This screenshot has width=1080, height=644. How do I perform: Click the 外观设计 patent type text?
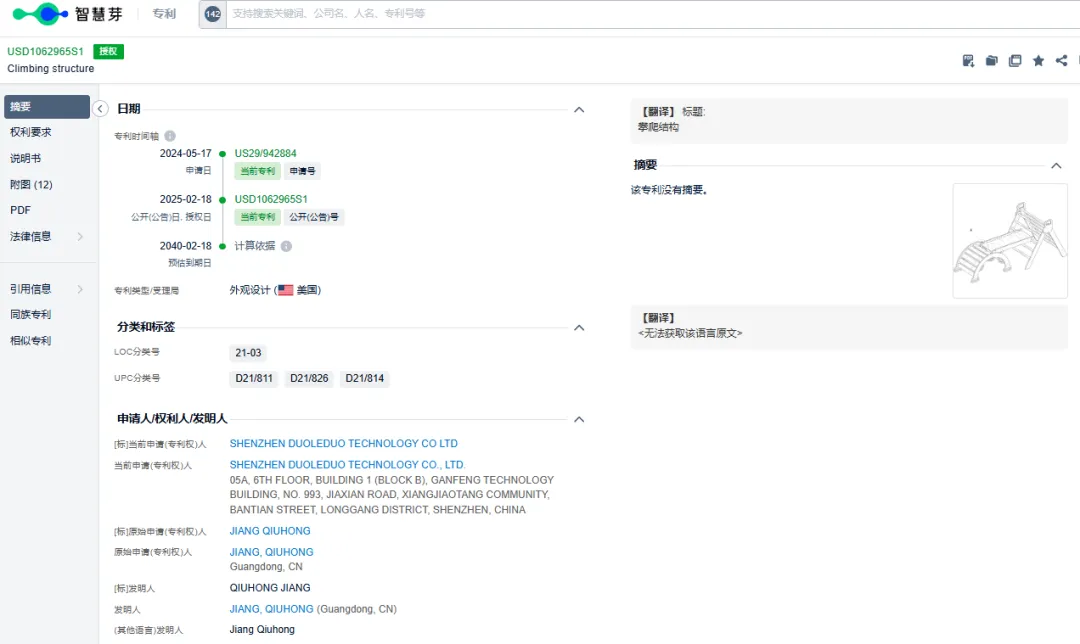250,290
